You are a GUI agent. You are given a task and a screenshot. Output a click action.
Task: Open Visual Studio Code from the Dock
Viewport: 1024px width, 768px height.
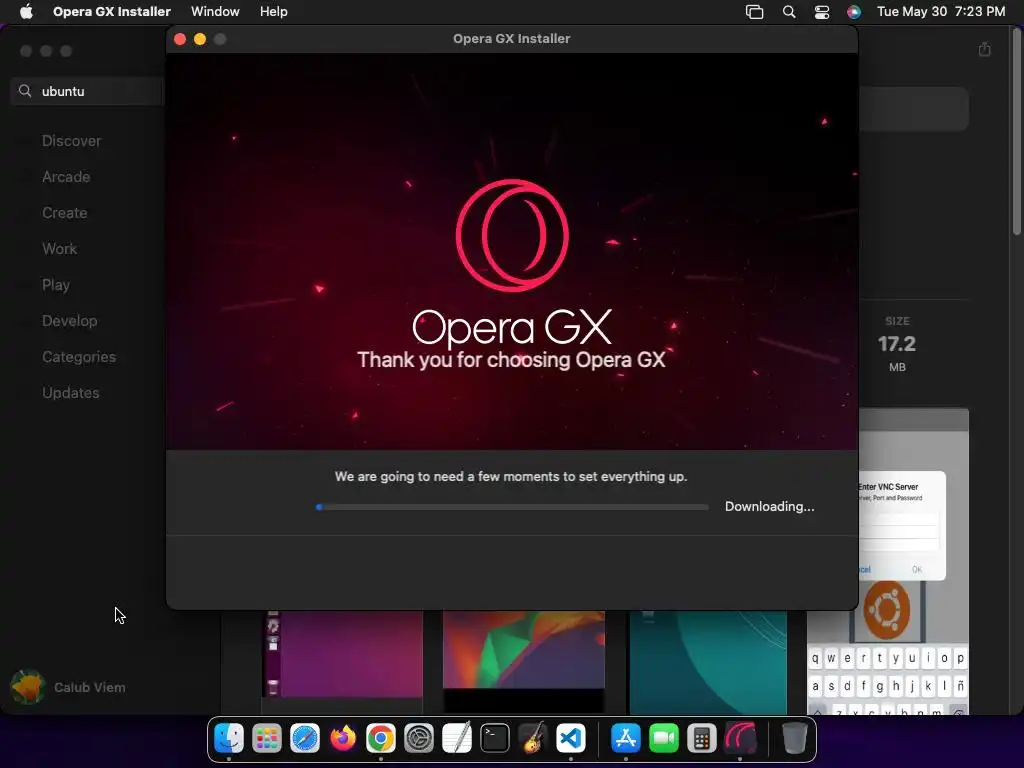(570, 739)
